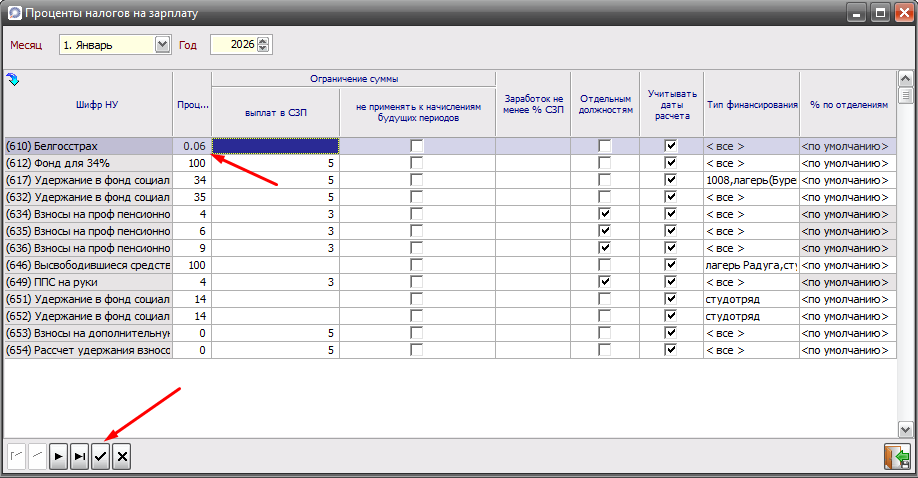The height and width of the screenshot is (478, 918).
Task: Go to next record arrow button
Action: pos(59,457)
